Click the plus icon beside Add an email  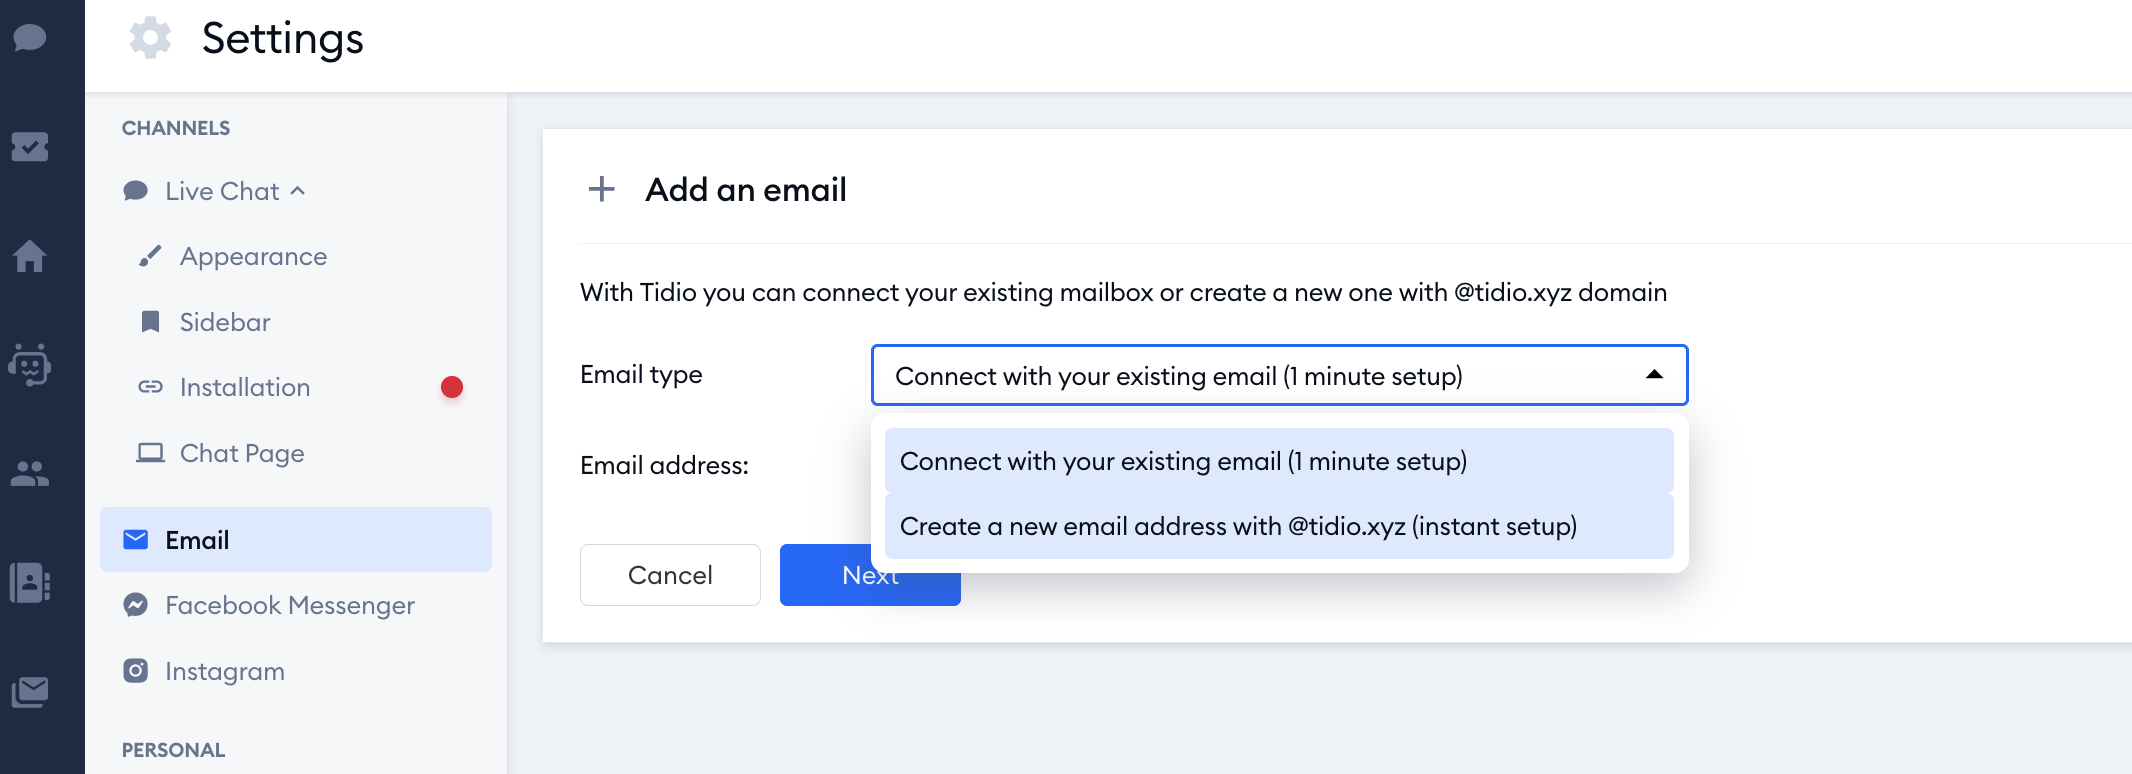[x=602, y=189]
